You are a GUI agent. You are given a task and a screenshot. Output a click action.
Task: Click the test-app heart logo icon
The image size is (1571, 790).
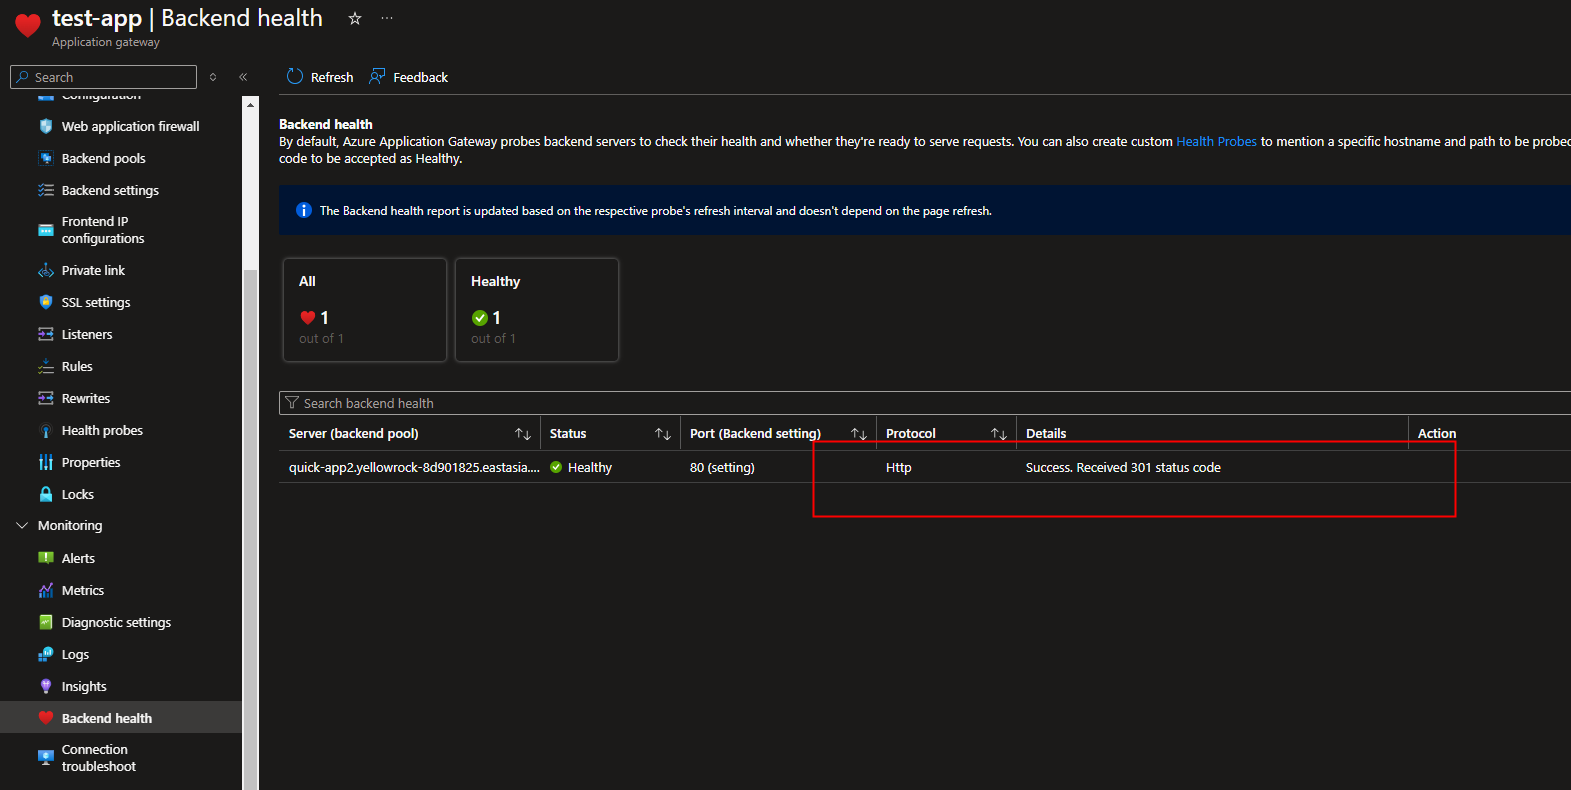pos(28,25)
